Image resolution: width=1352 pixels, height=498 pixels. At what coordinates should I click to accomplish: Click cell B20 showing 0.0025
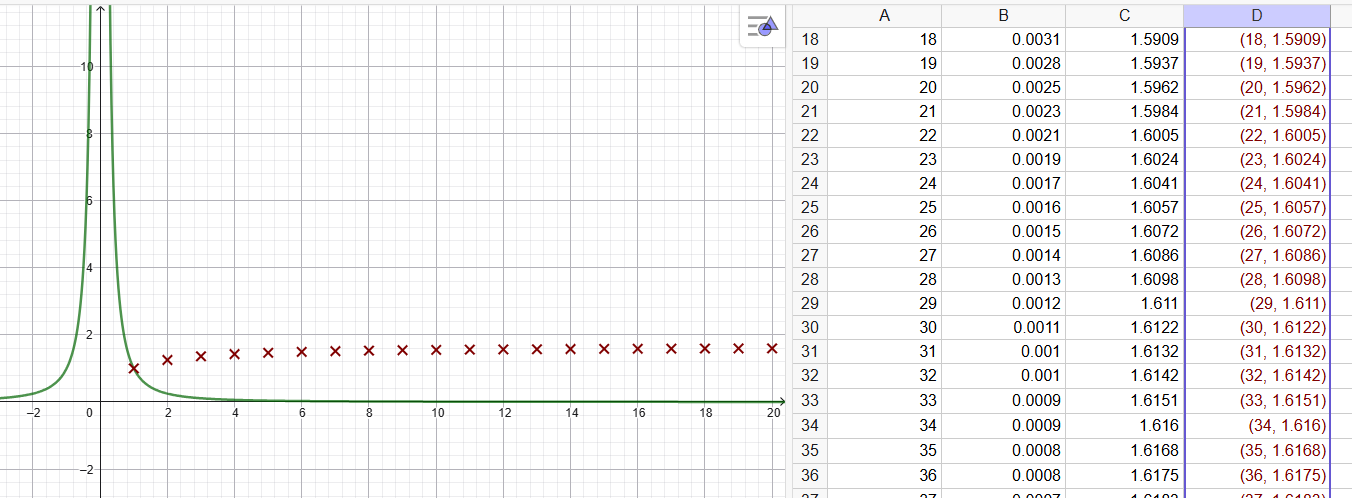click(1003, 88)
